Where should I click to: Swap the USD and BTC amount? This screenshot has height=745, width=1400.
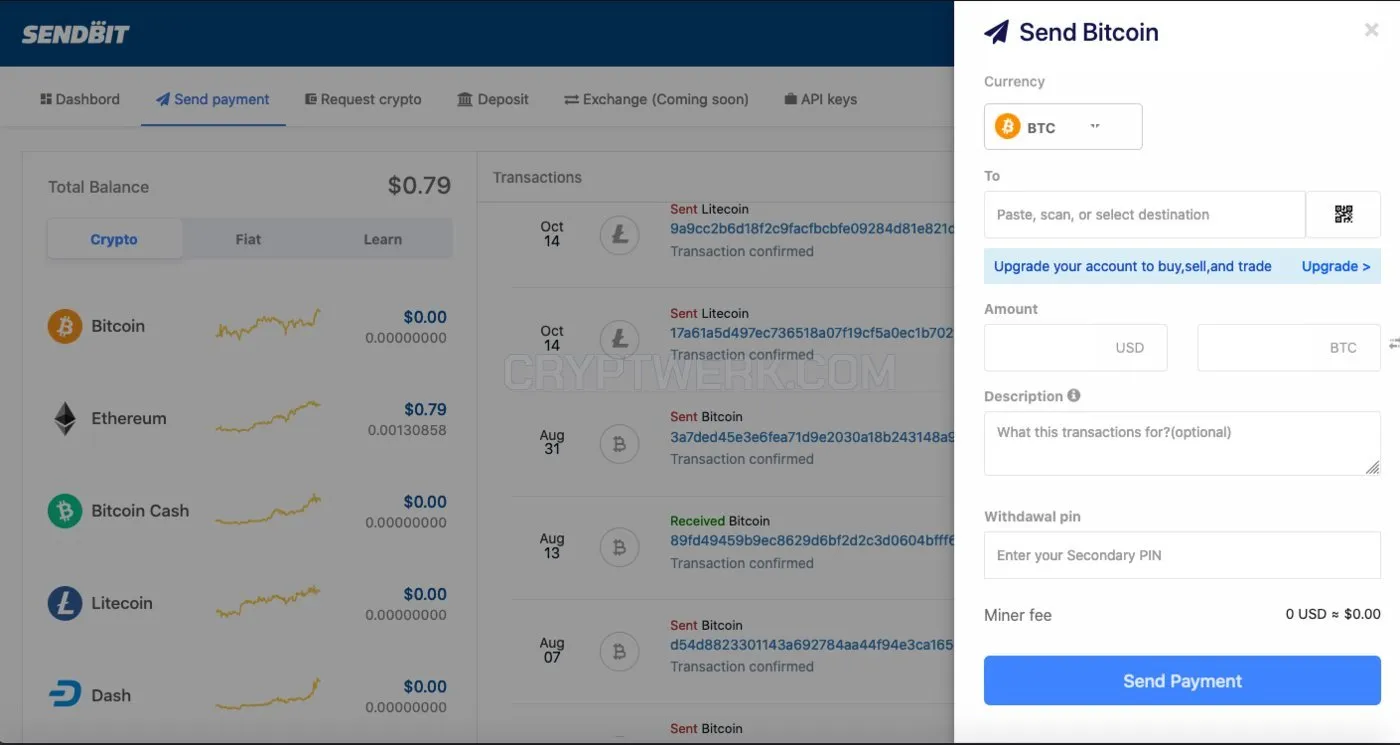click(1394, 344)
